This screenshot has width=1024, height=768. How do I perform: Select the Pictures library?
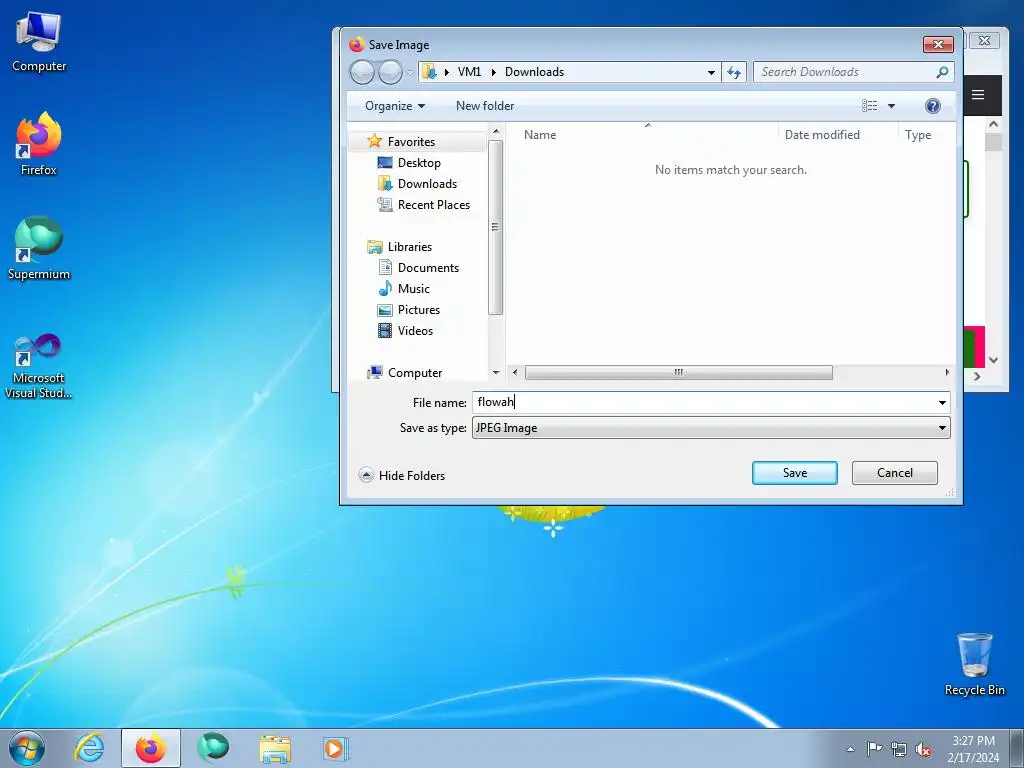(419, 310)
